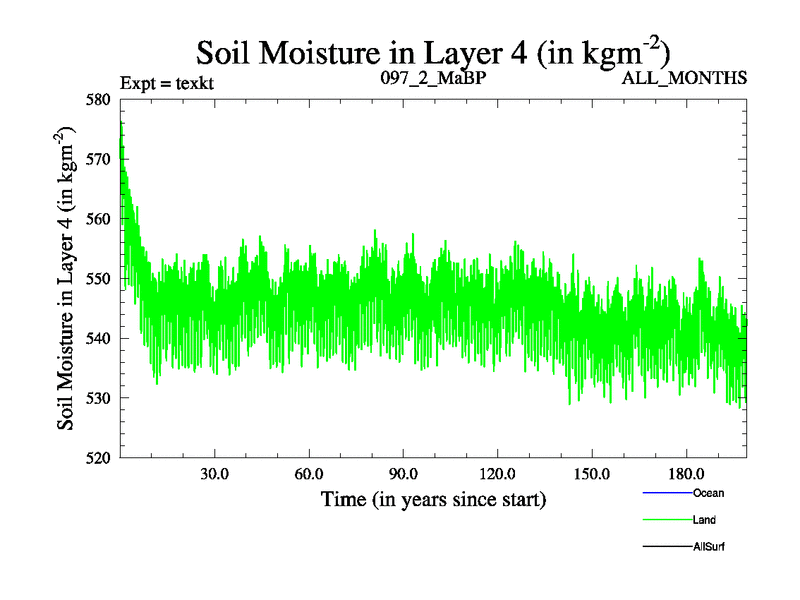Viewport: 800px width, 600px height.
Task: Select the 'Land' legend text
Action: tap(704, 520)
